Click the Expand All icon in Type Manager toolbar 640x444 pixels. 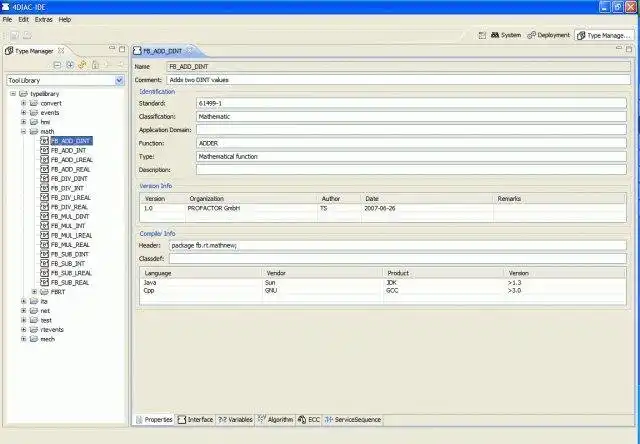[70, 65]
